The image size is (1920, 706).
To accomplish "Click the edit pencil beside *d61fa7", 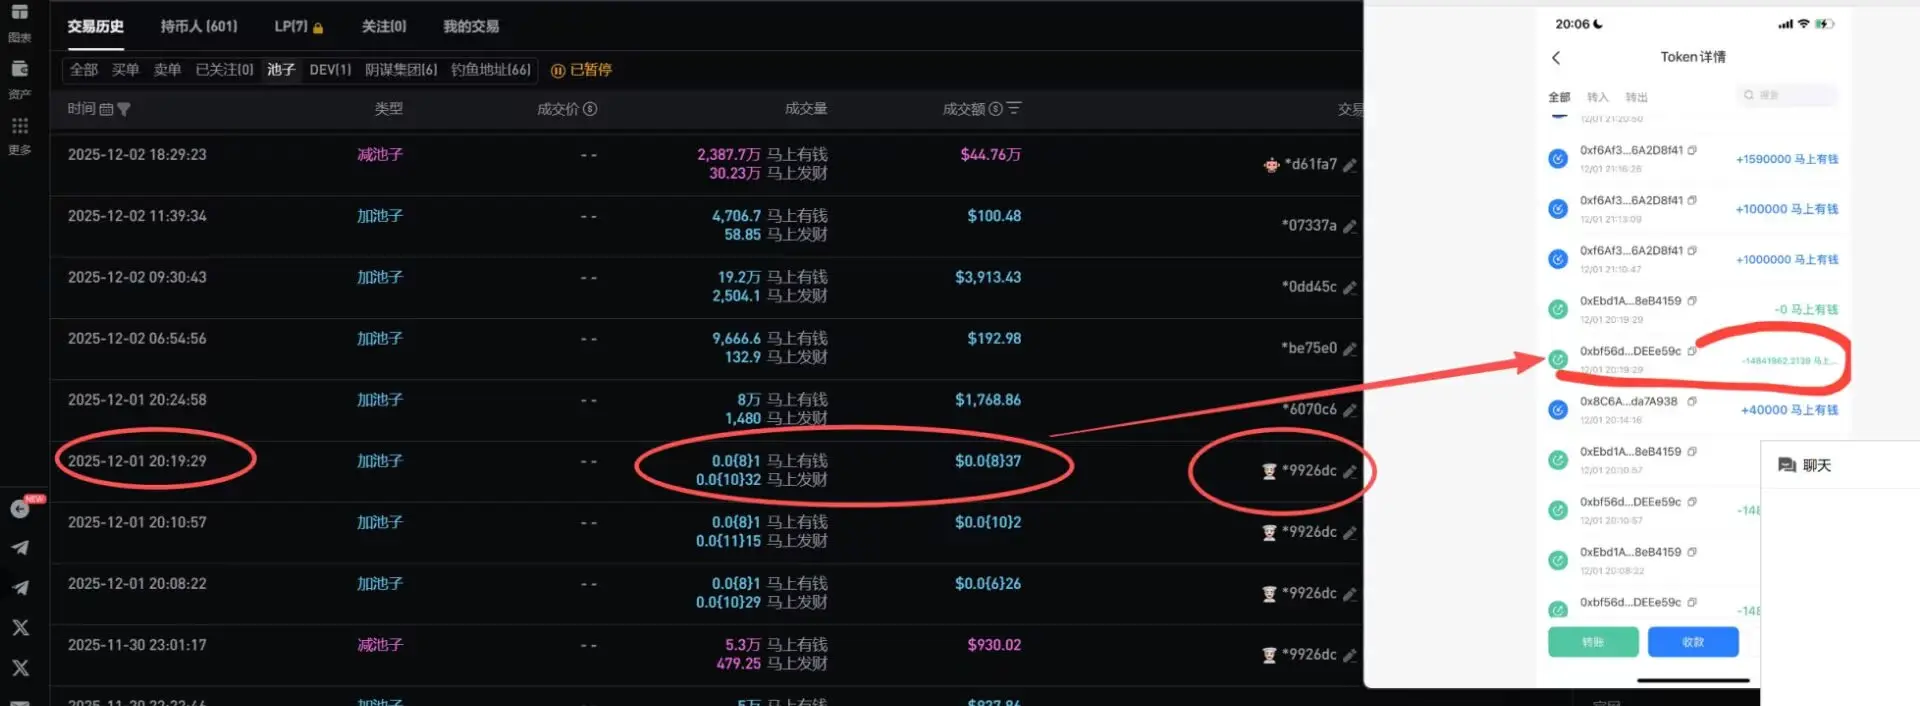I will 1350,165.
